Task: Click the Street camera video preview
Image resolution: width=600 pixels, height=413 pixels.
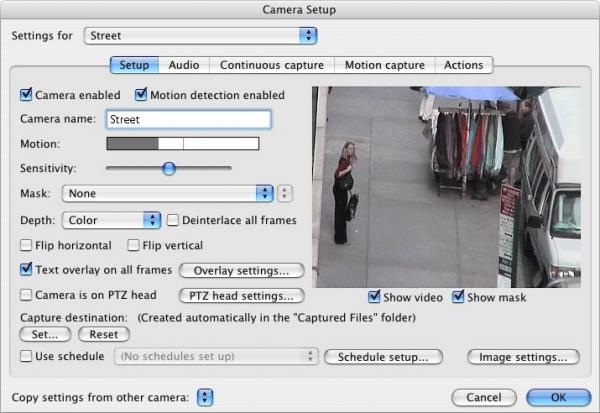Action: (447, 187)
